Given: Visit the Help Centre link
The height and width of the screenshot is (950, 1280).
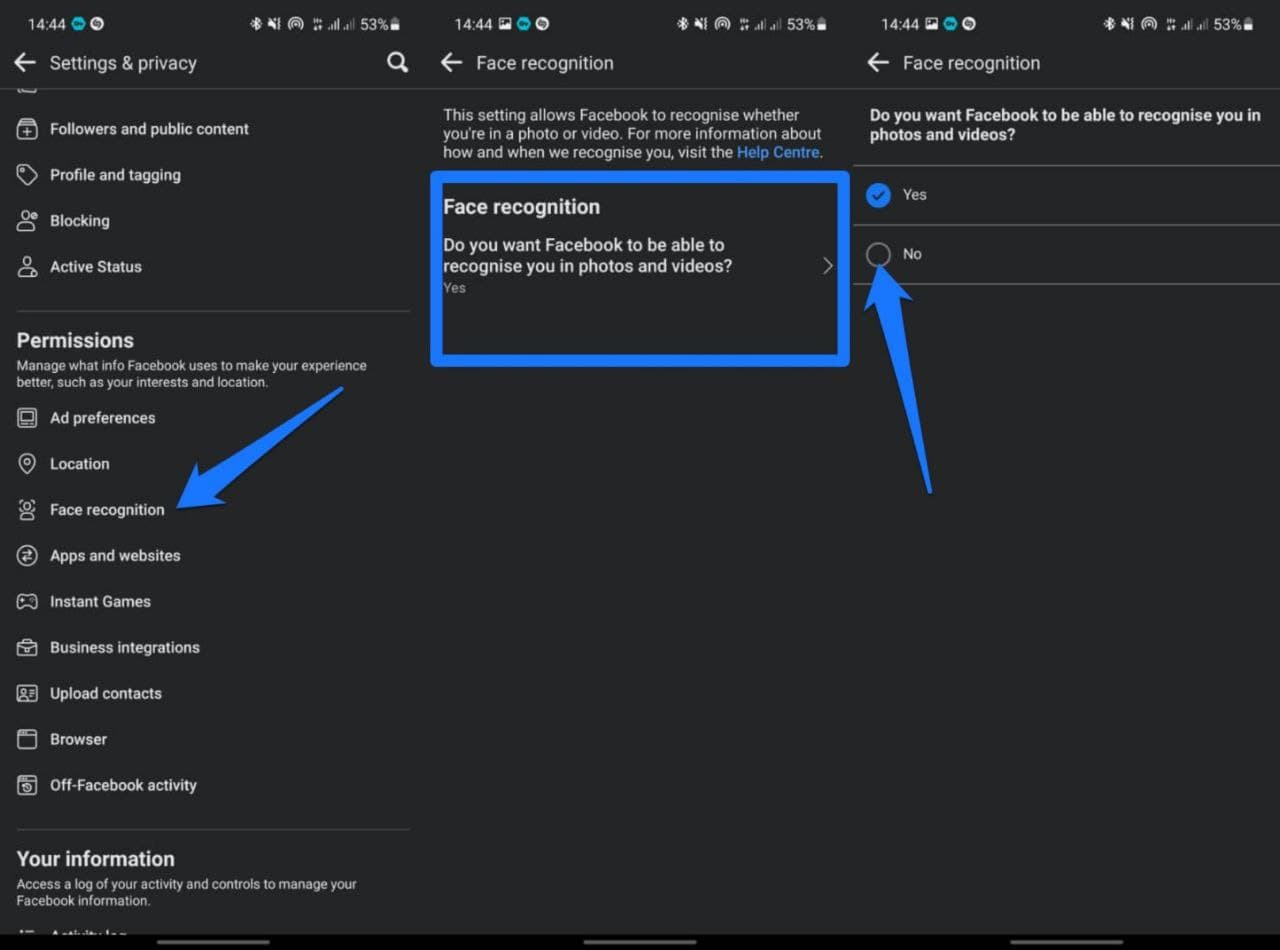Looking at the screenshot, I should [778, 153].
